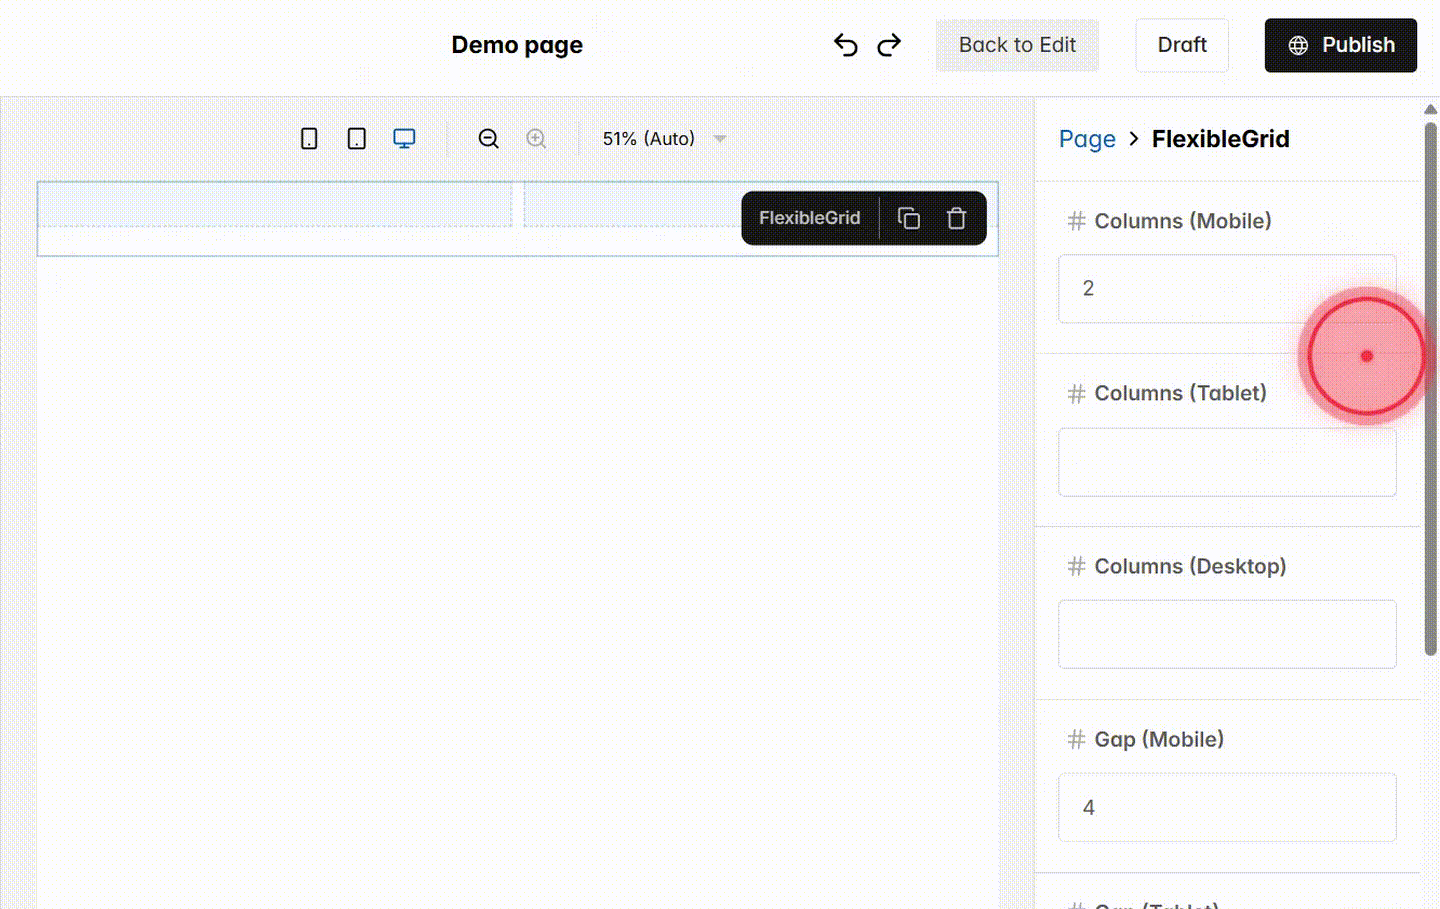1440x909 pixels.
Task: Click the Back to Edit button
Action: click(x=1017, y=45)
